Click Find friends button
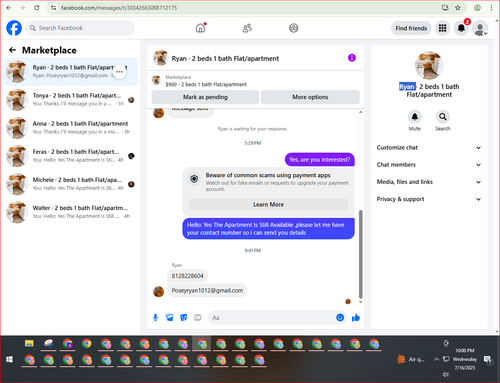The width and height of the screenshot is (500, 383). click(x=411, y=28)
